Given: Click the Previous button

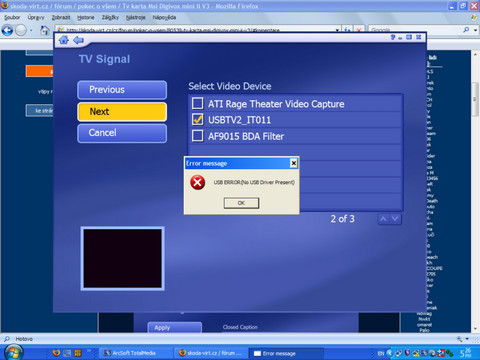Looking at the screenshot, I should (122, 90).
